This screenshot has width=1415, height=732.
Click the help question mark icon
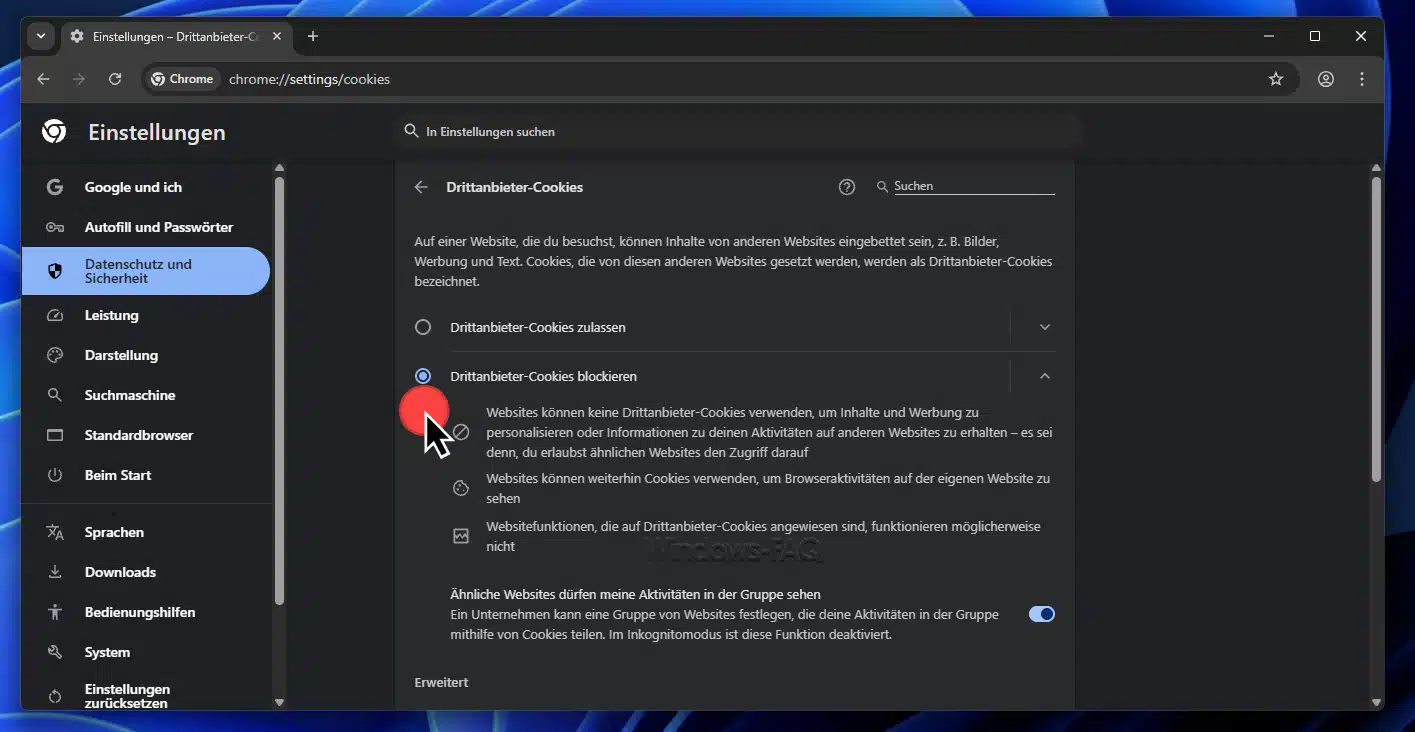(x=847, y=187)
